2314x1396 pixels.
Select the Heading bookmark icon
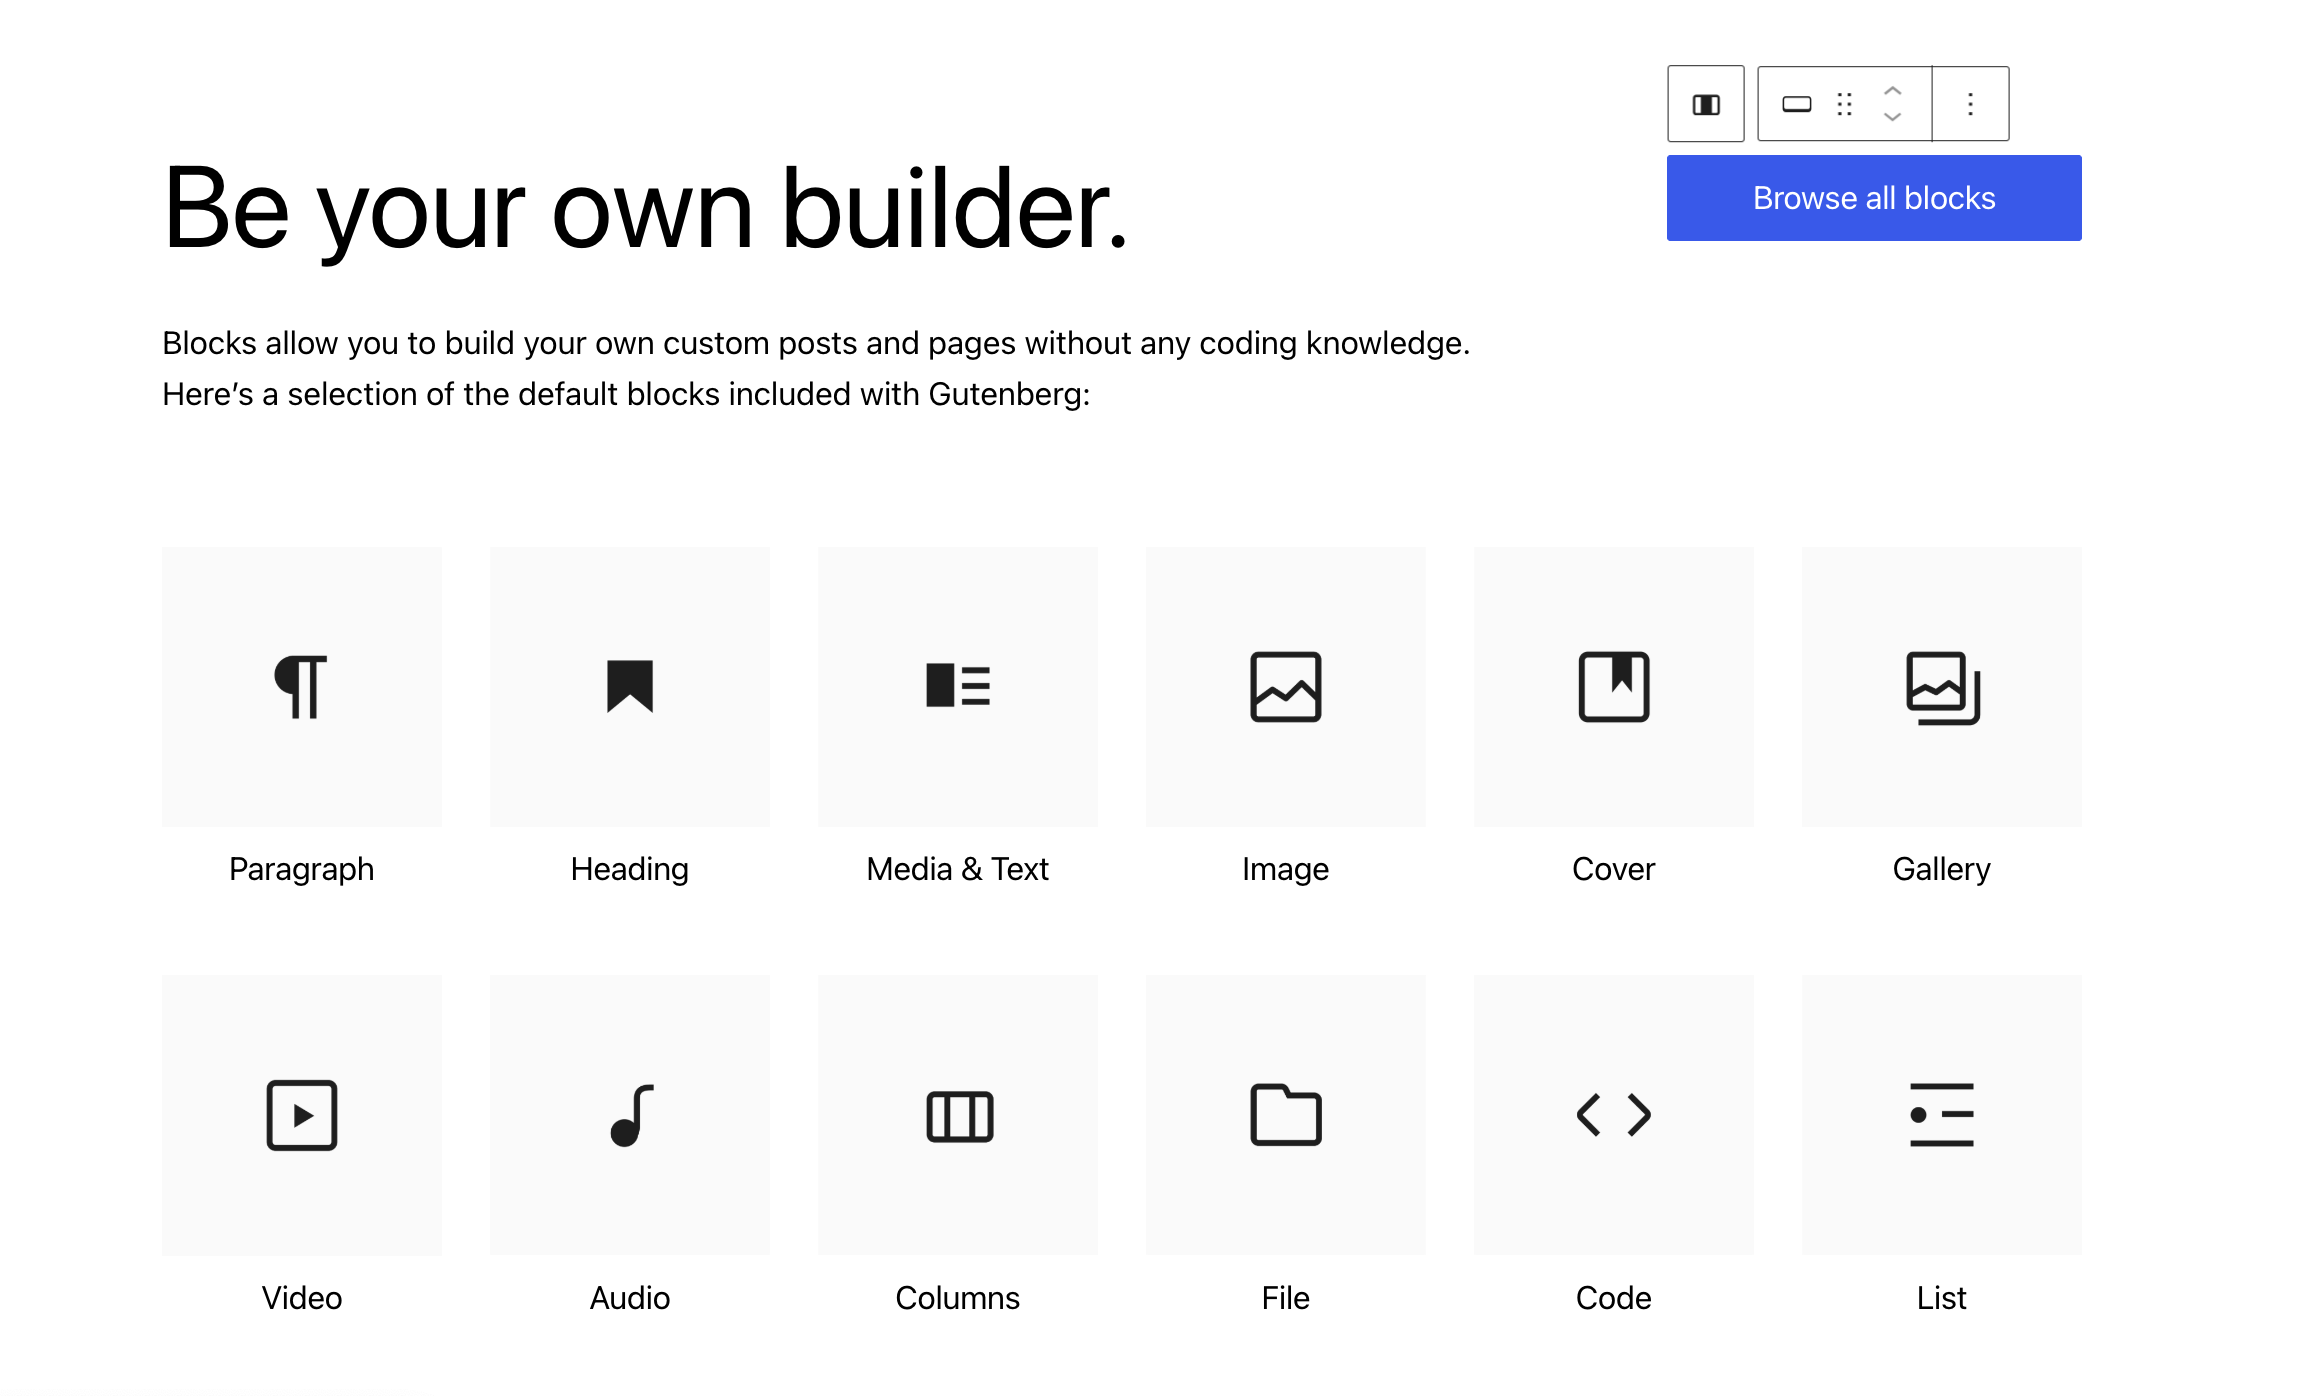point(630,686)
